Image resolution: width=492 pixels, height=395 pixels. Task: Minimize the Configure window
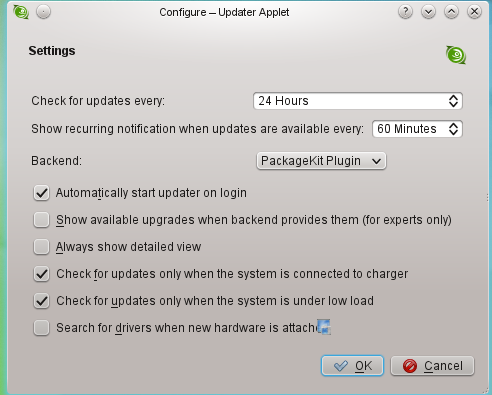[428, 12]
